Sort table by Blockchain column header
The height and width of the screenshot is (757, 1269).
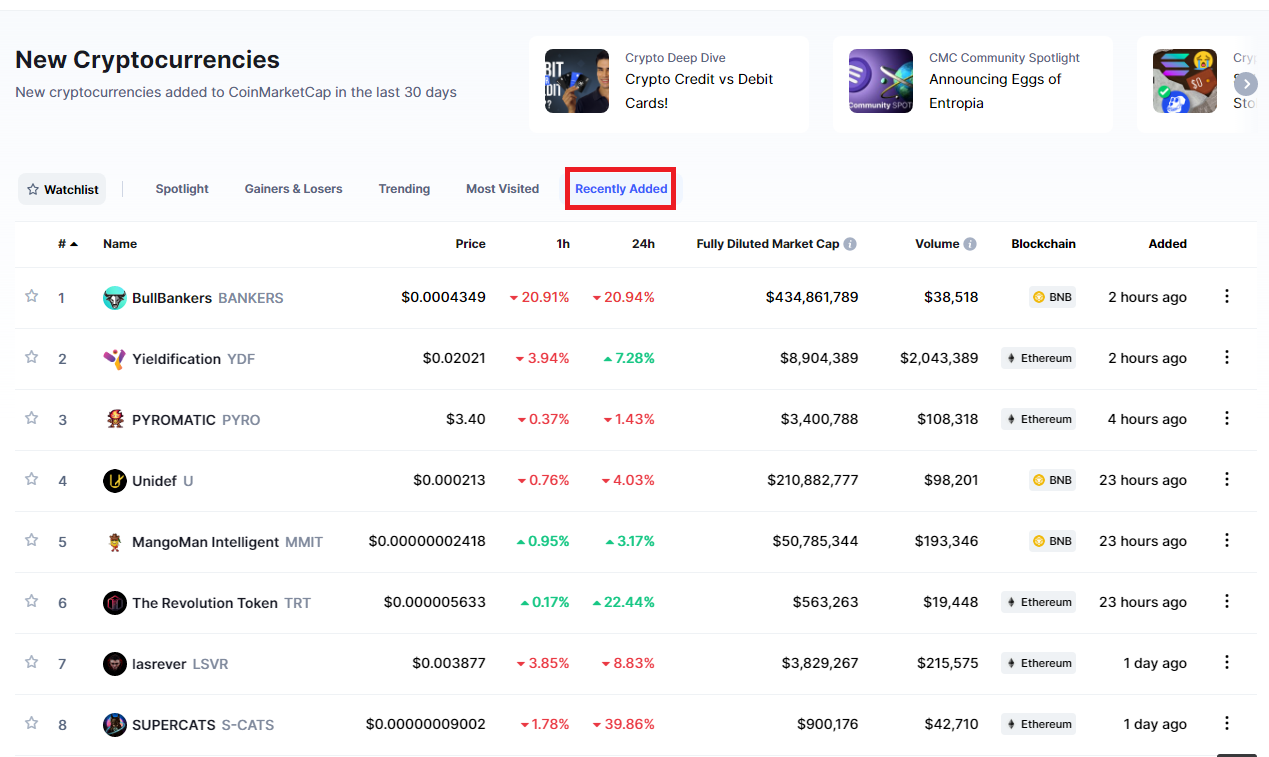pyautogui.click(x=1043, y=244)
